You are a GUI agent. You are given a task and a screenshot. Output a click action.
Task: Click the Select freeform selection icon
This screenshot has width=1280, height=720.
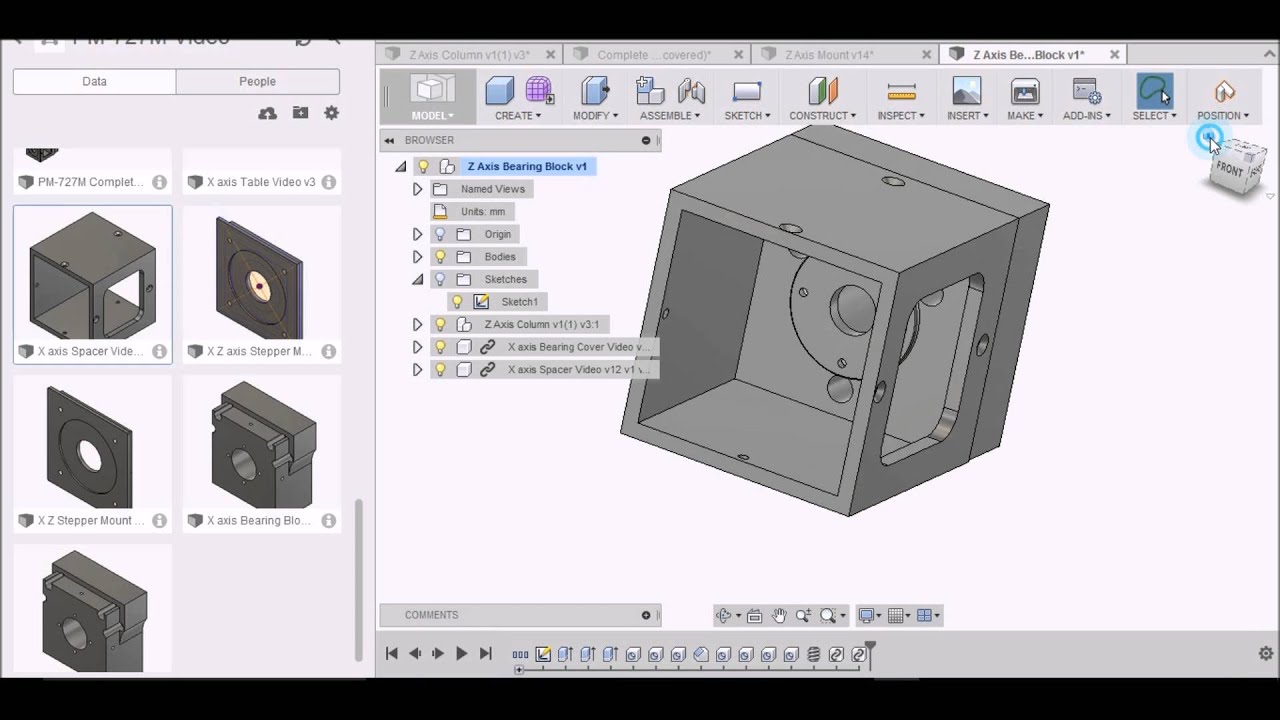click(x=1154, y=92)
